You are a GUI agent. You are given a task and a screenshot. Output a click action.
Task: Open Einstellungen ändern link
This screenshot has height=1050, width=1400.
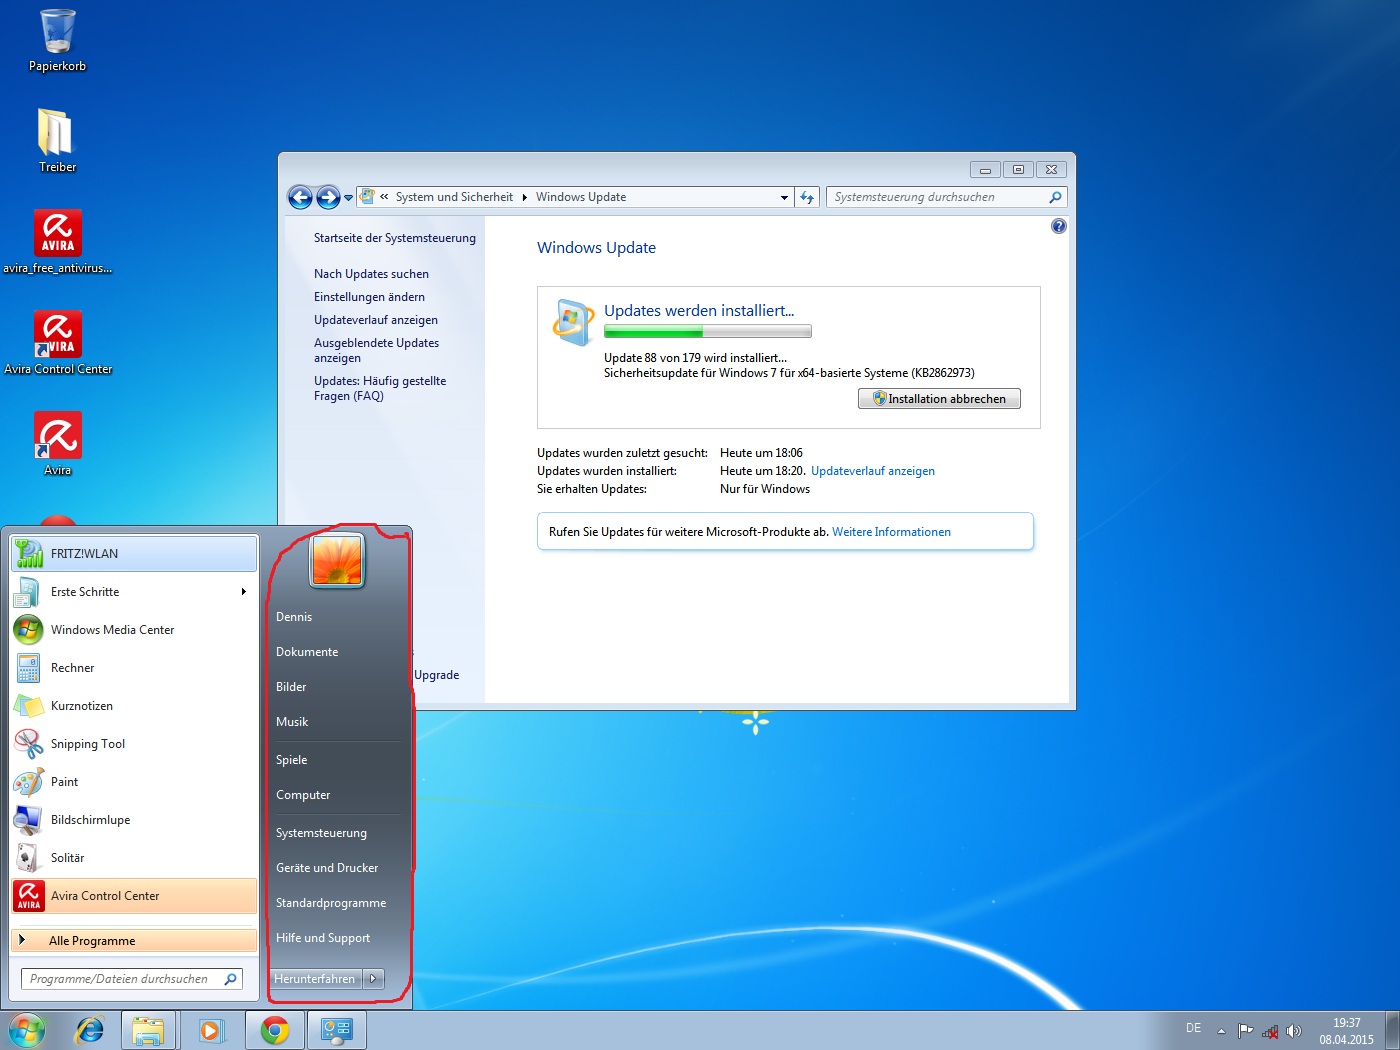pyautogui.click(x=369, y=297)
